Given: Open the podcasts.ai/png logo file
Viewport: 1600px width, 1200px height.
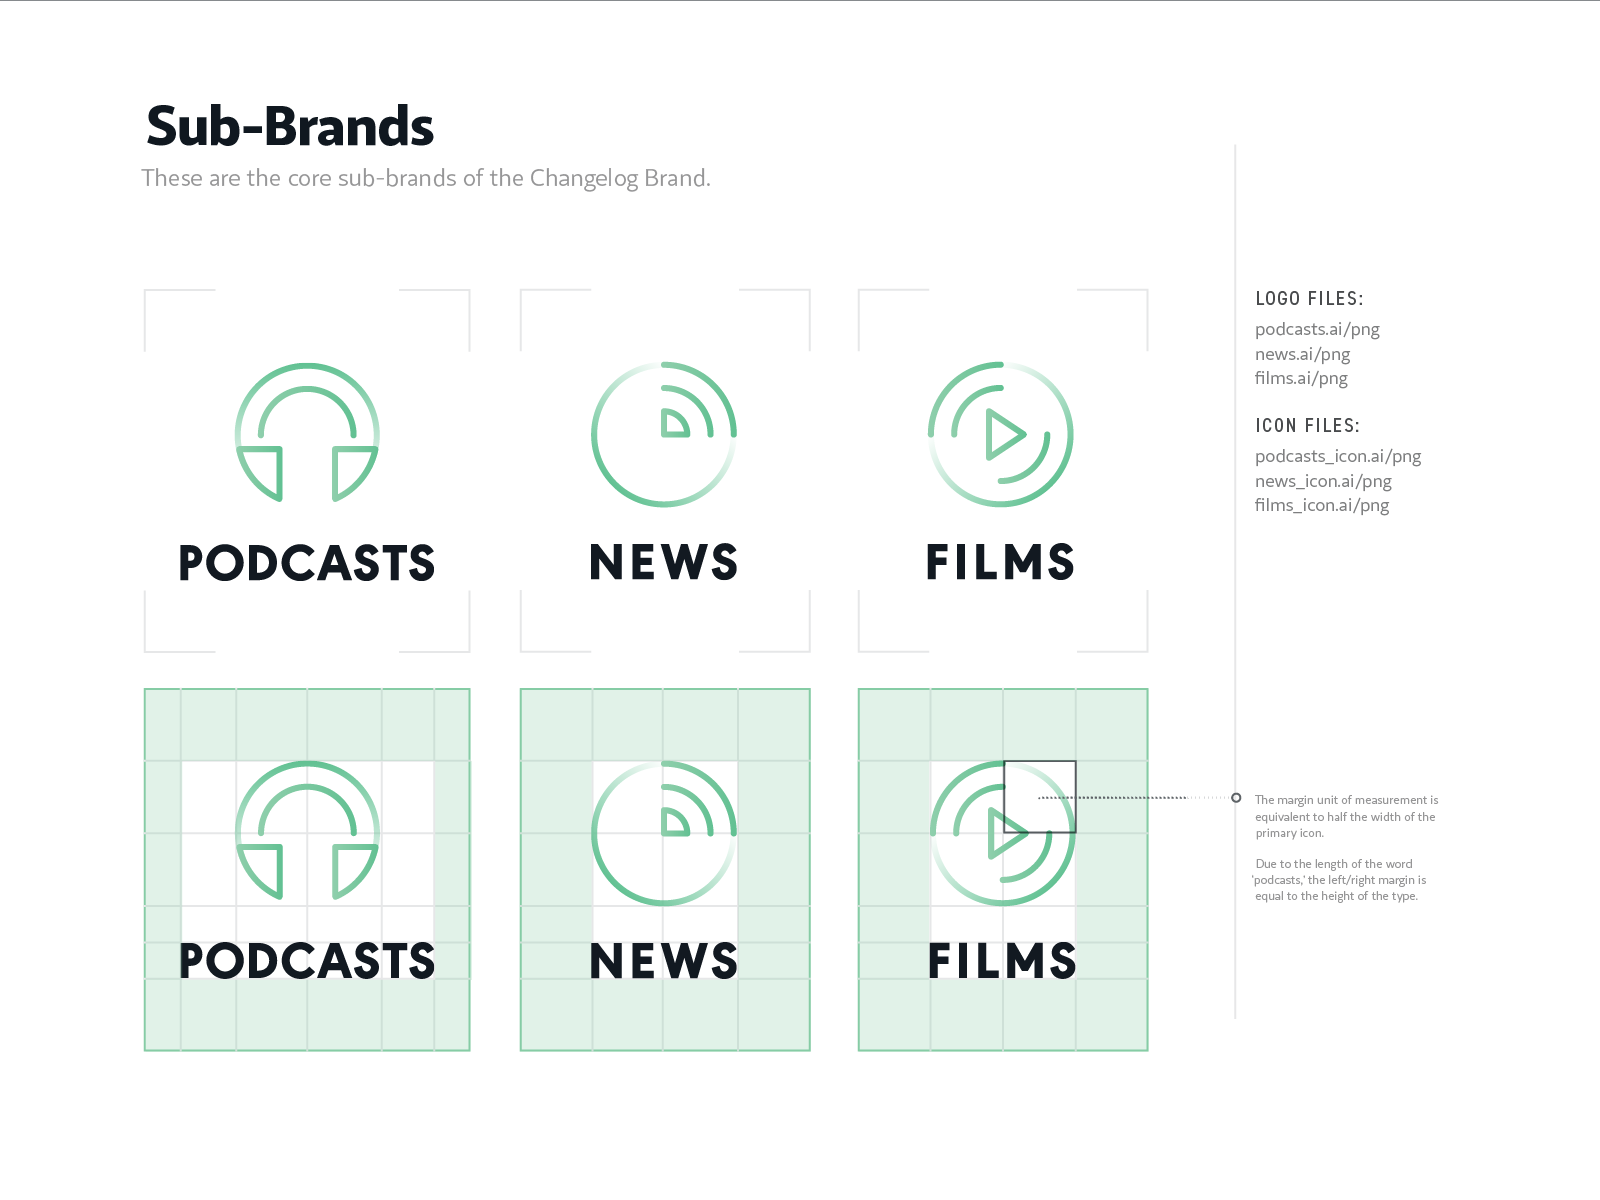Looking at the screenshot, I should (1317, 329).
